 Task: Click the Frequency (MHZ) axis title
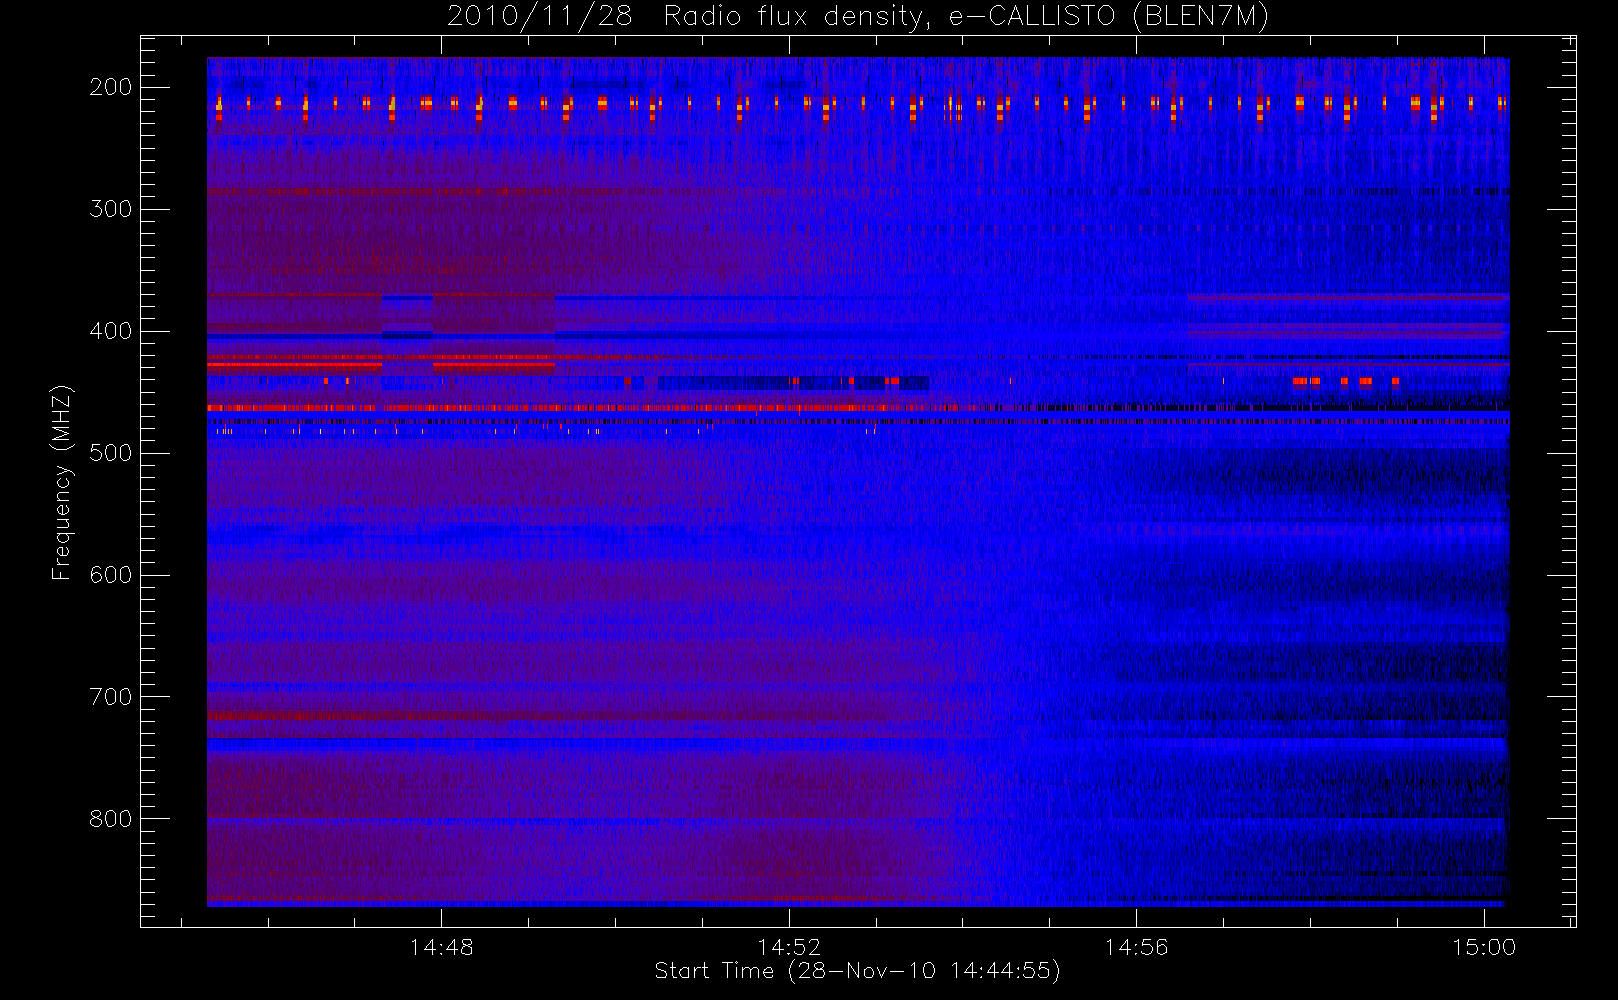coord(62,482)
